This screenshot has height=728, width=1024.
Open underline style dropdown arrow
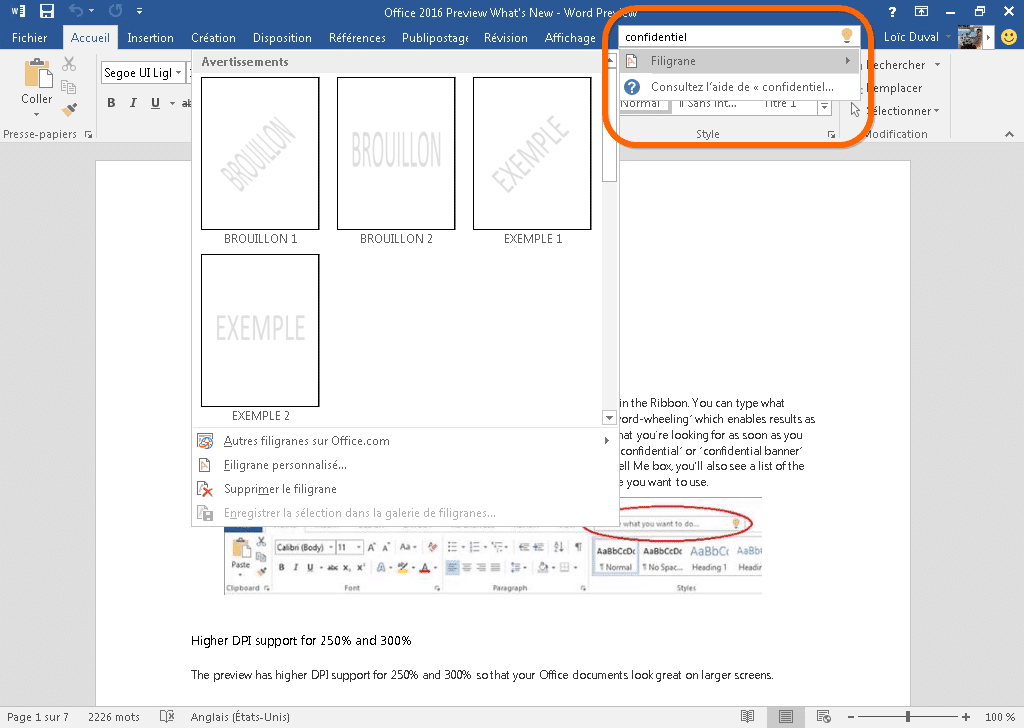pos(172,103)
